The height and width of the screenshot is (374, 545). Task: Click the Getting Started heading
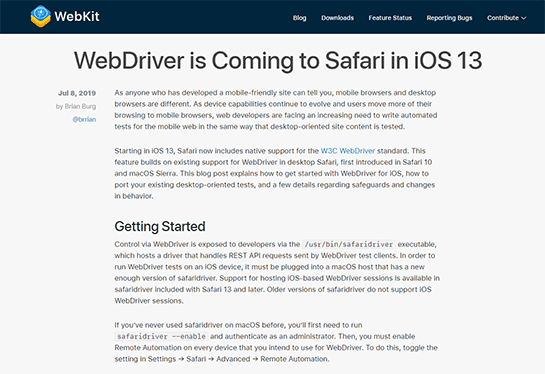[x=160, y=226]
